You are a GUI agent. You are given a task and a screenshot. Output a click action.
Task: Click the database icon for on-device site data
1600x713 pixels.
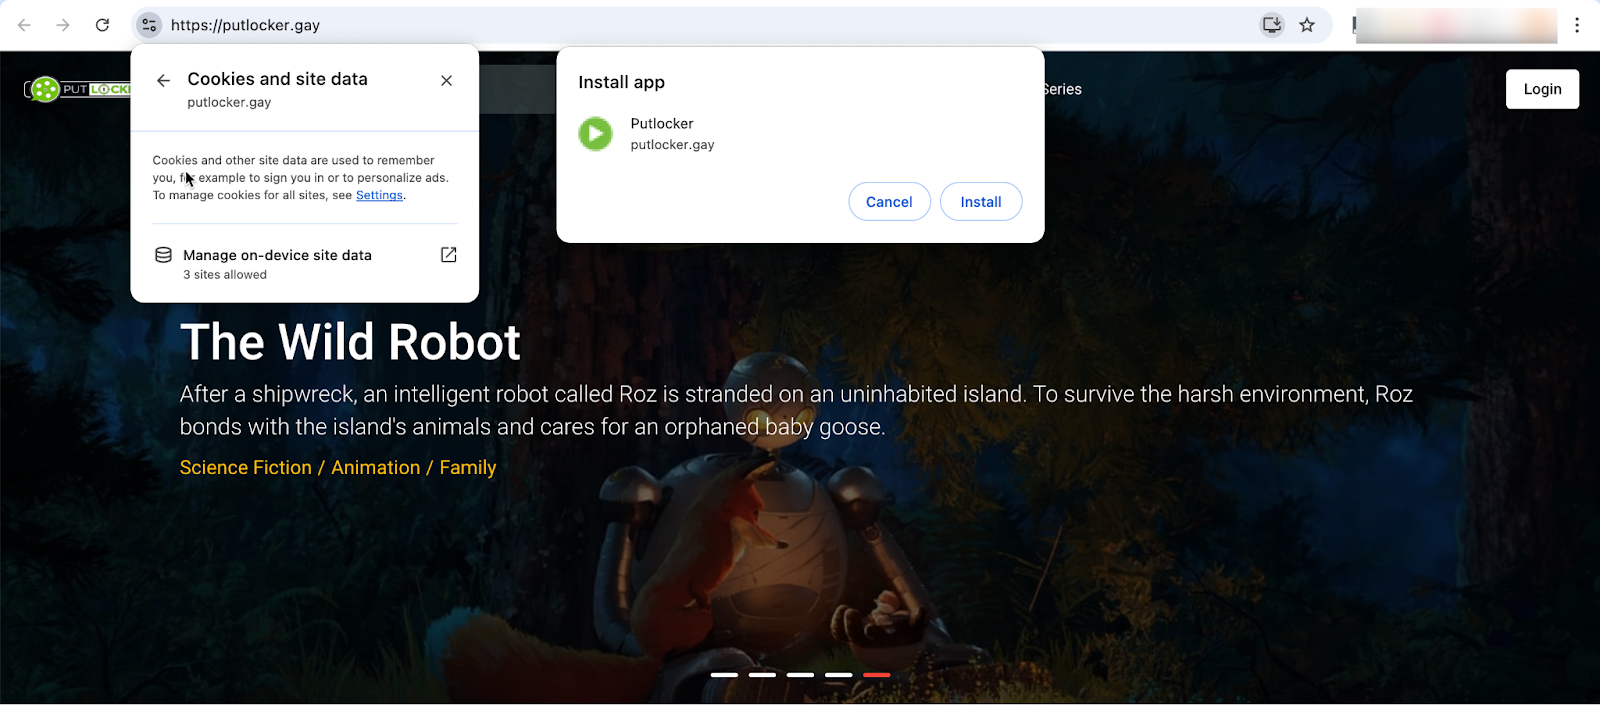163,255
